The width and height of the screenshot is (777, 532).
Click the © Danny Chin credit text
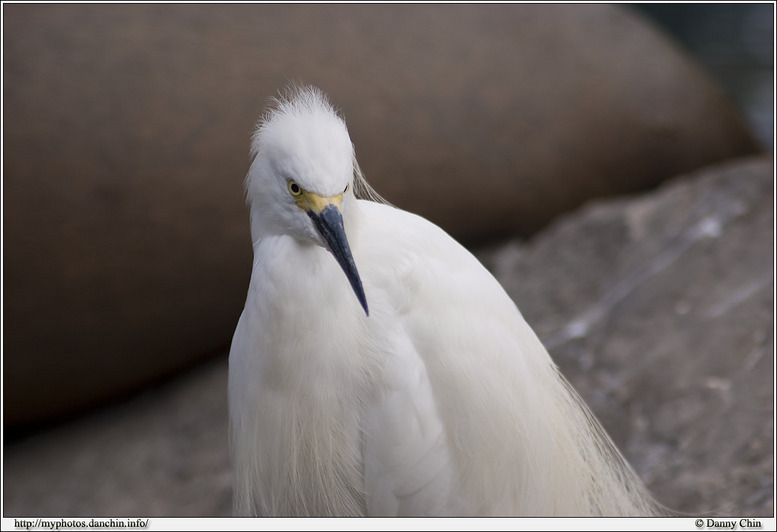click(728, 524)
